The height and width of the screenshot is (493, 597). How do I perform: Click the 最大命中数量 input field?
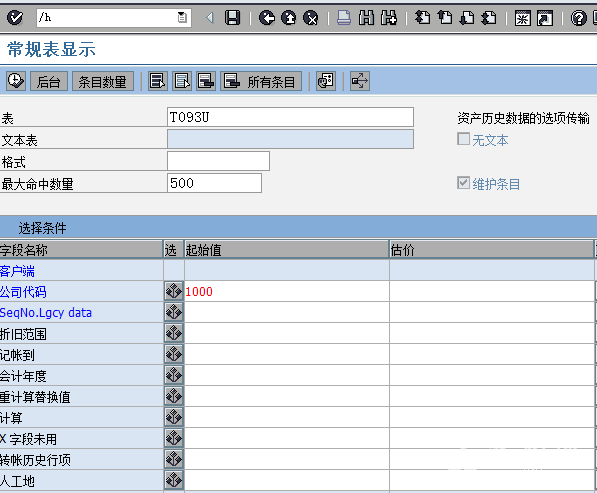(x=214, y=183)
